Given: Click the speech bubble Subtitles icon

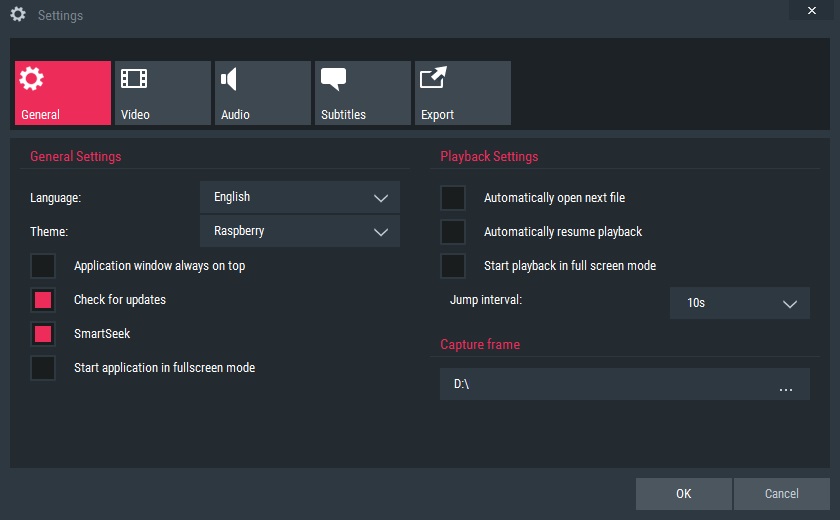Looking at the screenshot, I should pyautogui.click(x=333, y=79).
